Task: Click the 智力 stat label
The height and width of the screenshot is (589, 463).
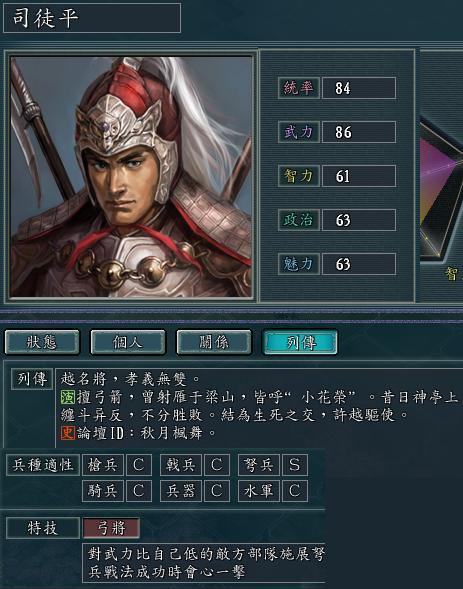Action: [x=299, y=176]
